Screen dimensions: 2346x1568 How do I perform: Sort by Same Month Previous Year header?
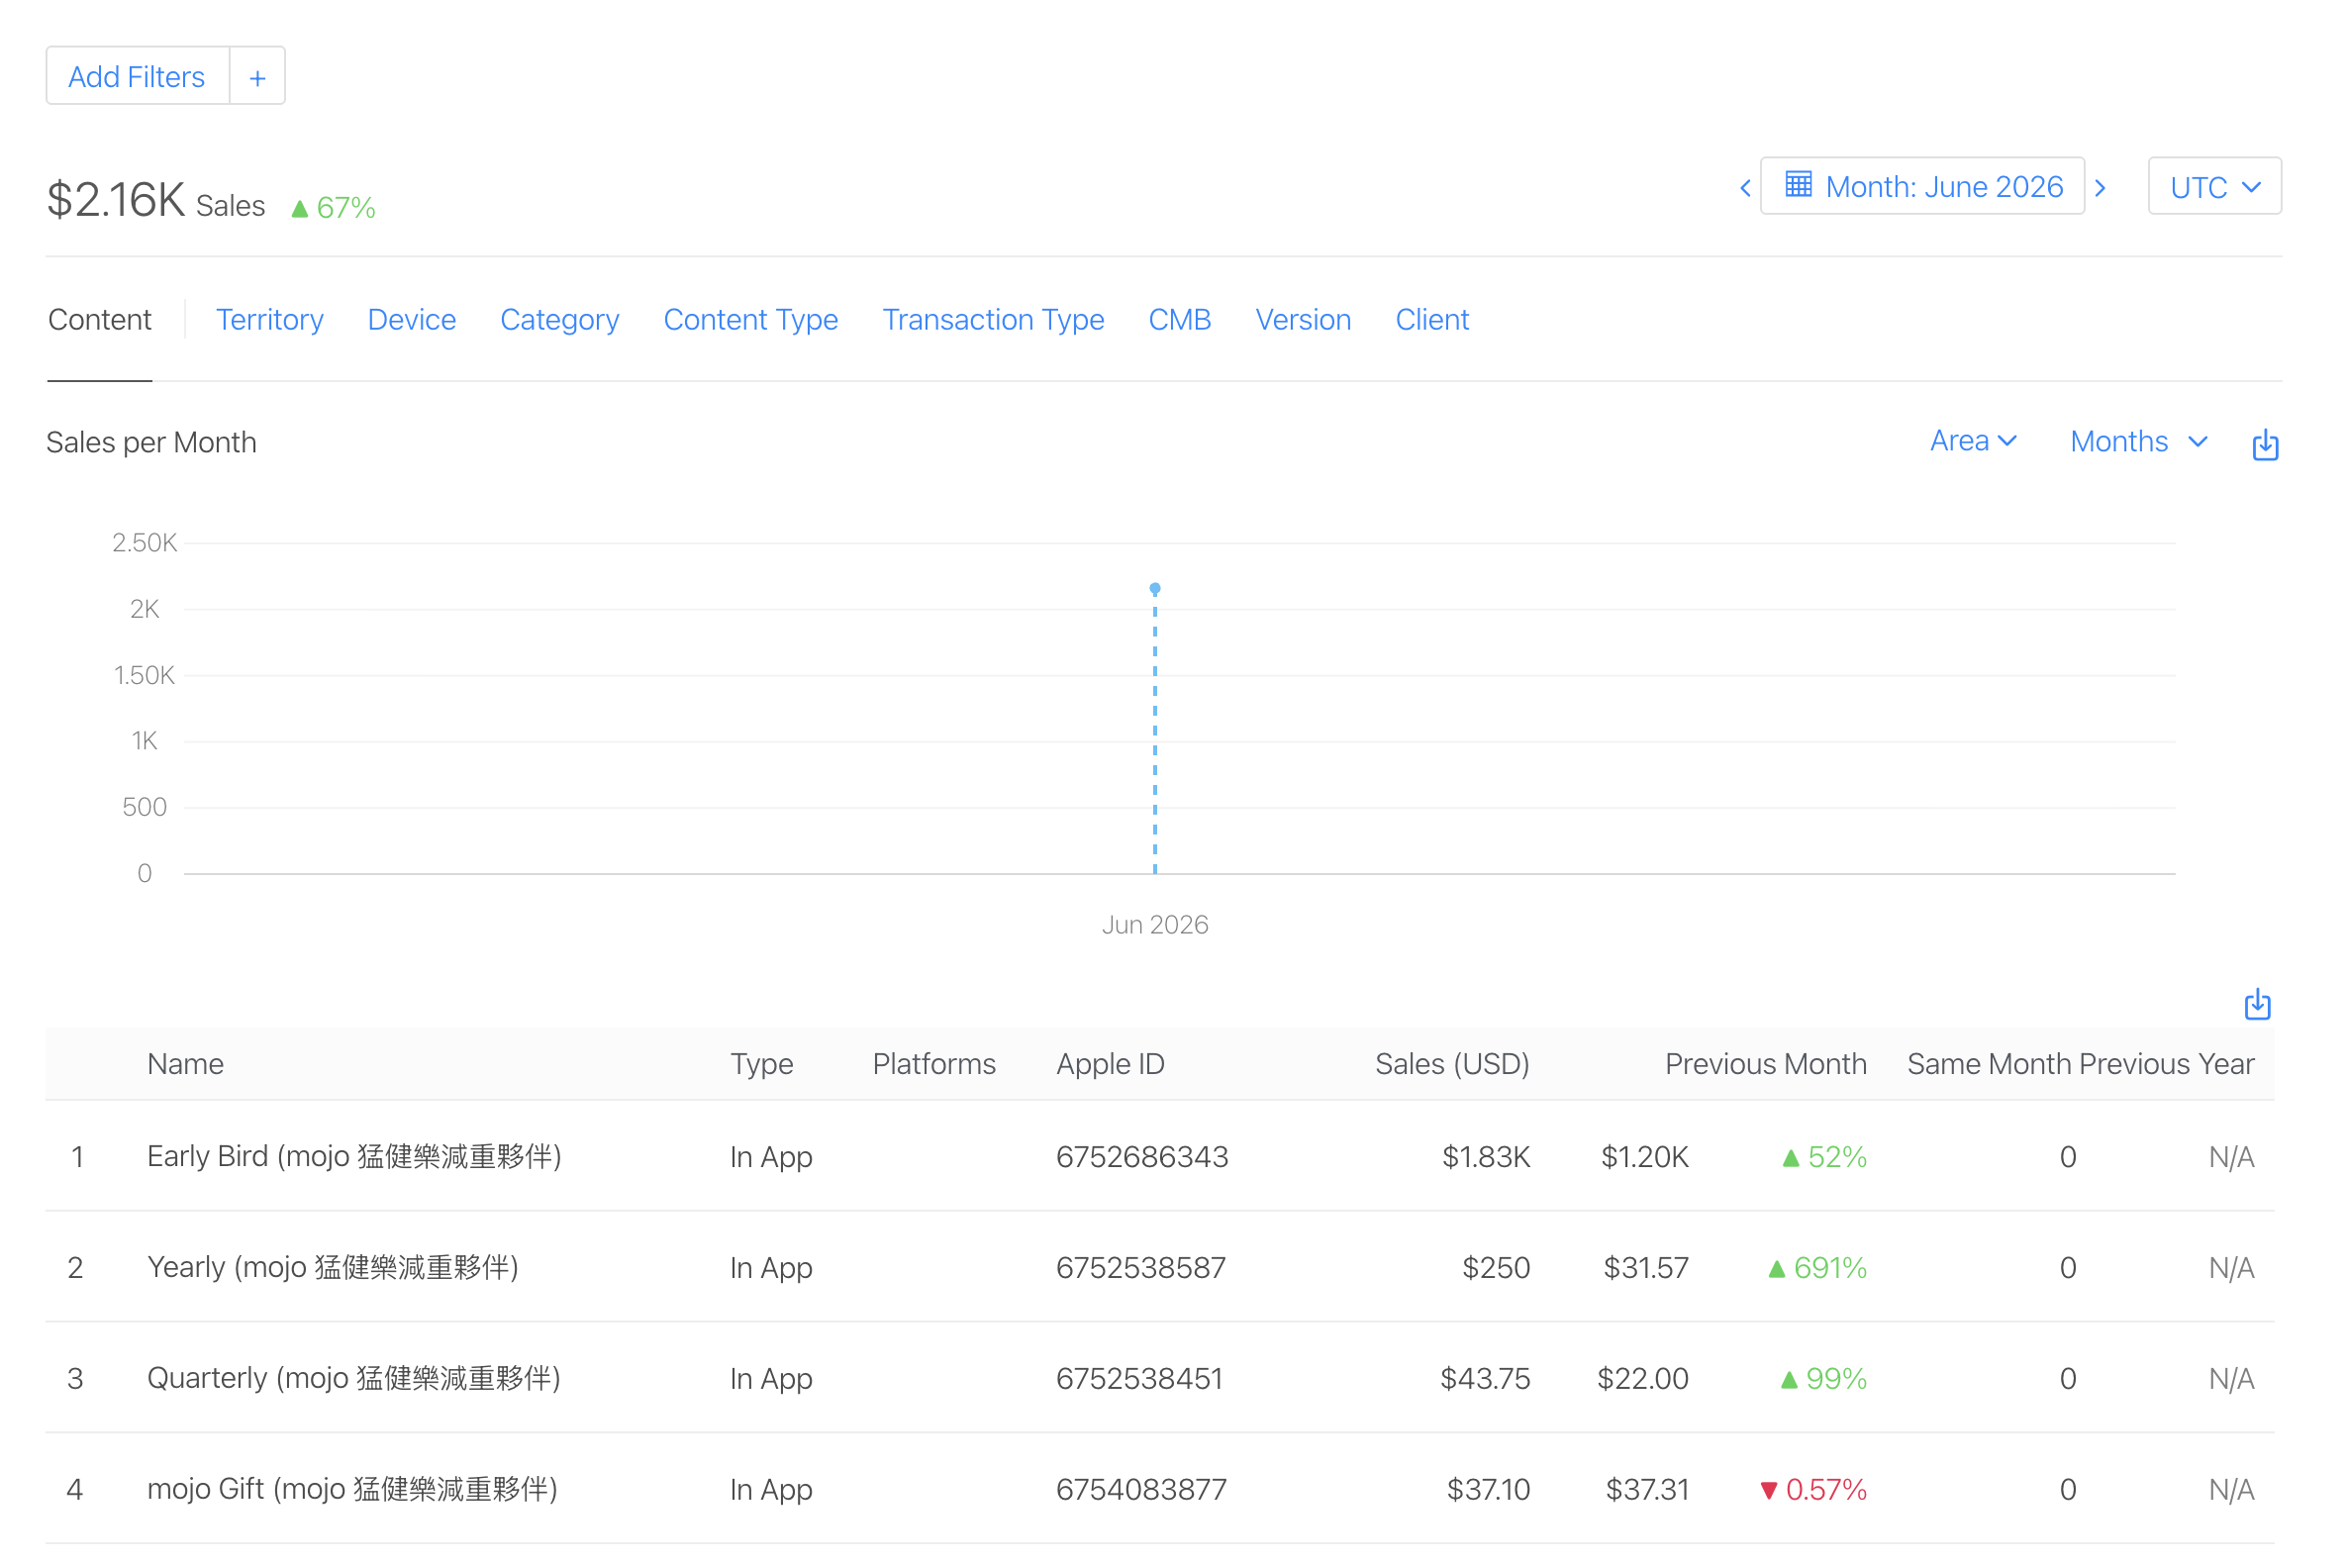(2081, 1064)
